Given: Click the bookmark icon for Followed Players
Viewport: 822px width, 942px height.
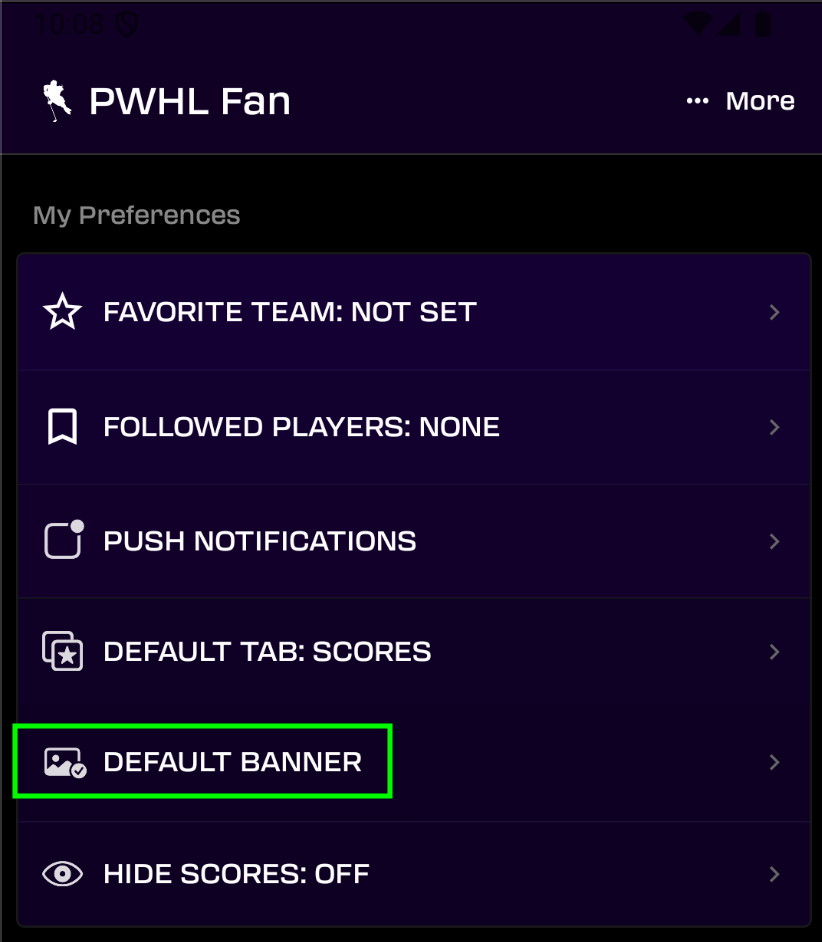Looking at the screenshot, I should 62,426.
